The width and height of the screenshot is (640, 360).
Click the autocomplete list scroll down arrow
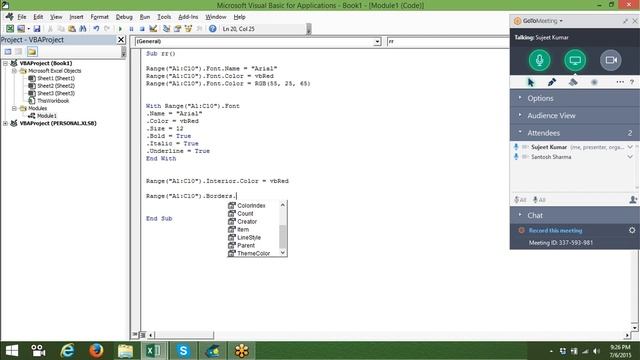pyautogui.click(x=283, y=253)
